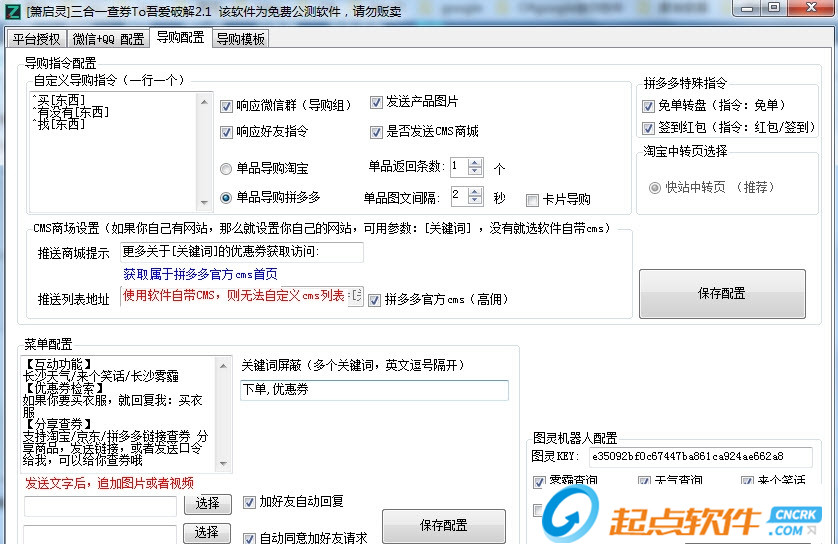Go to the 导购模板 tab
The image size is (838, 544).
click(x=240, y=39)
